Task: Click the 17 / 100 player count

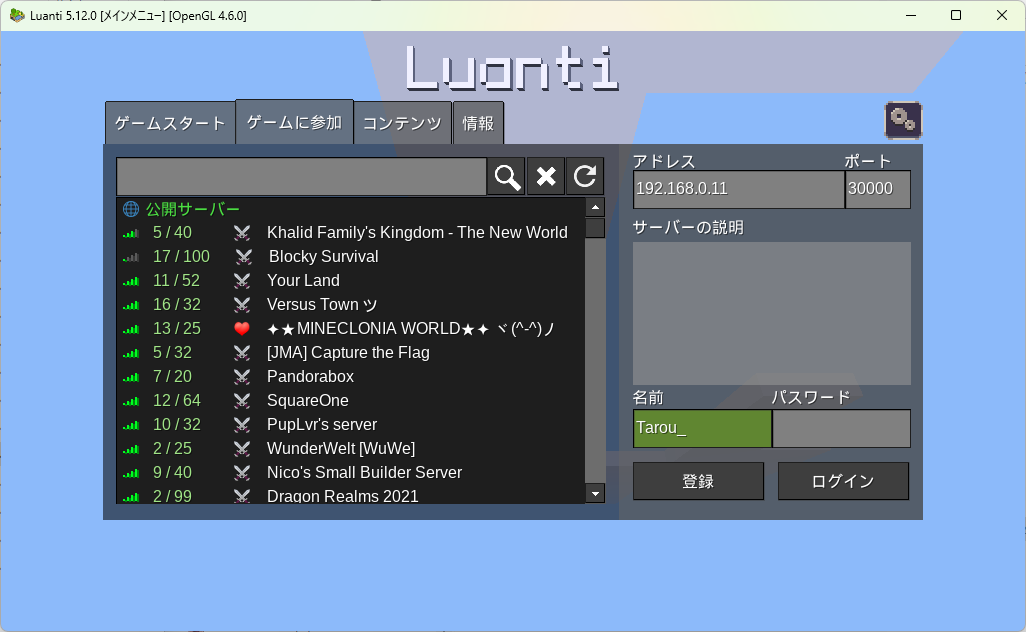Action: click(x=181, y=256)
